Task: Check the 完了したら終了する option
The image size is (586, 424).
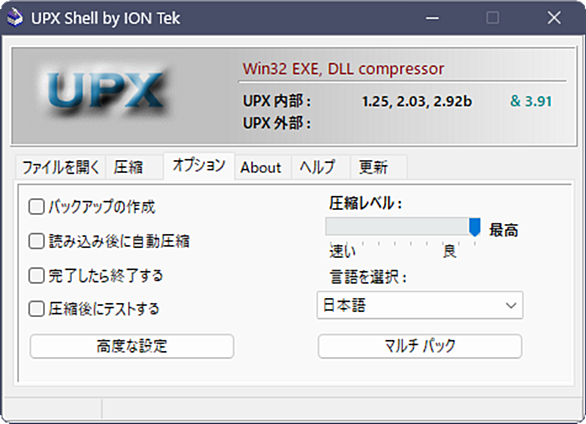Action: coord(37,276)
